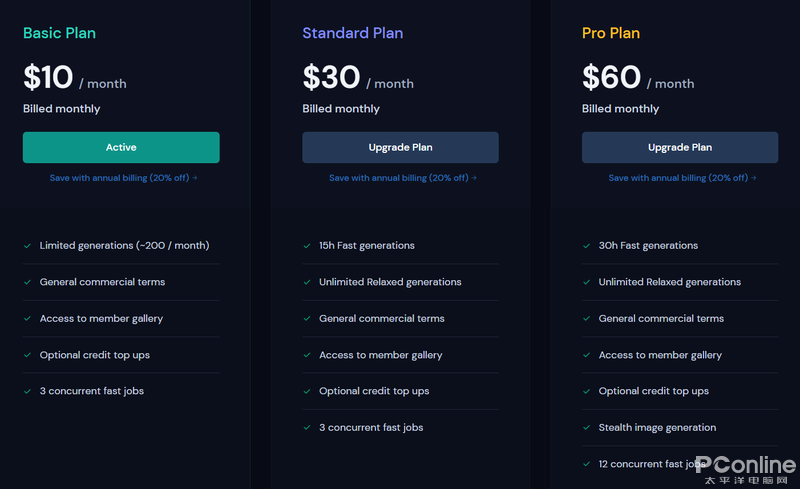The height and width of the screenshot is (489, 800).
Task: Click the $60 / month price text
Action: pos(638,78)
